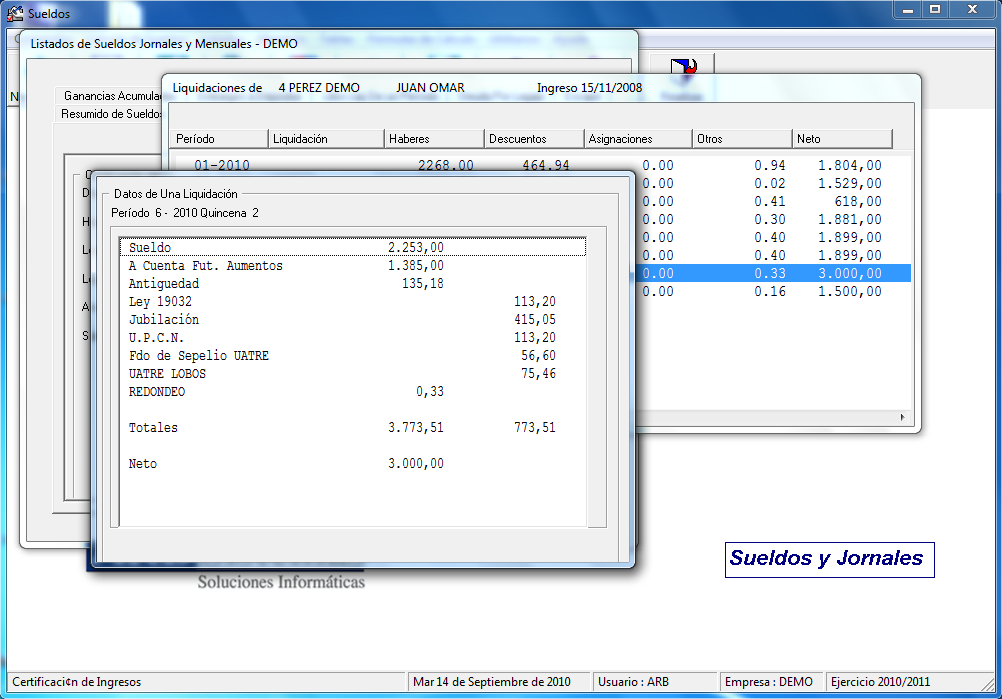Select the U.P.C.N. deduction line
This screenshot has width=1002, height=699.
(x=353, y=337)
